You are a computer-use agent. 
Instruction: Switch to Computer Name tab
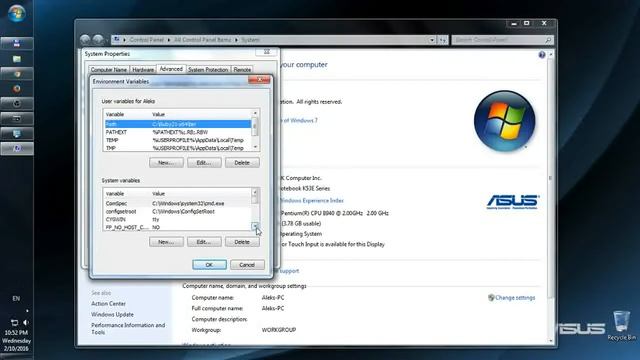coord(109,70)
